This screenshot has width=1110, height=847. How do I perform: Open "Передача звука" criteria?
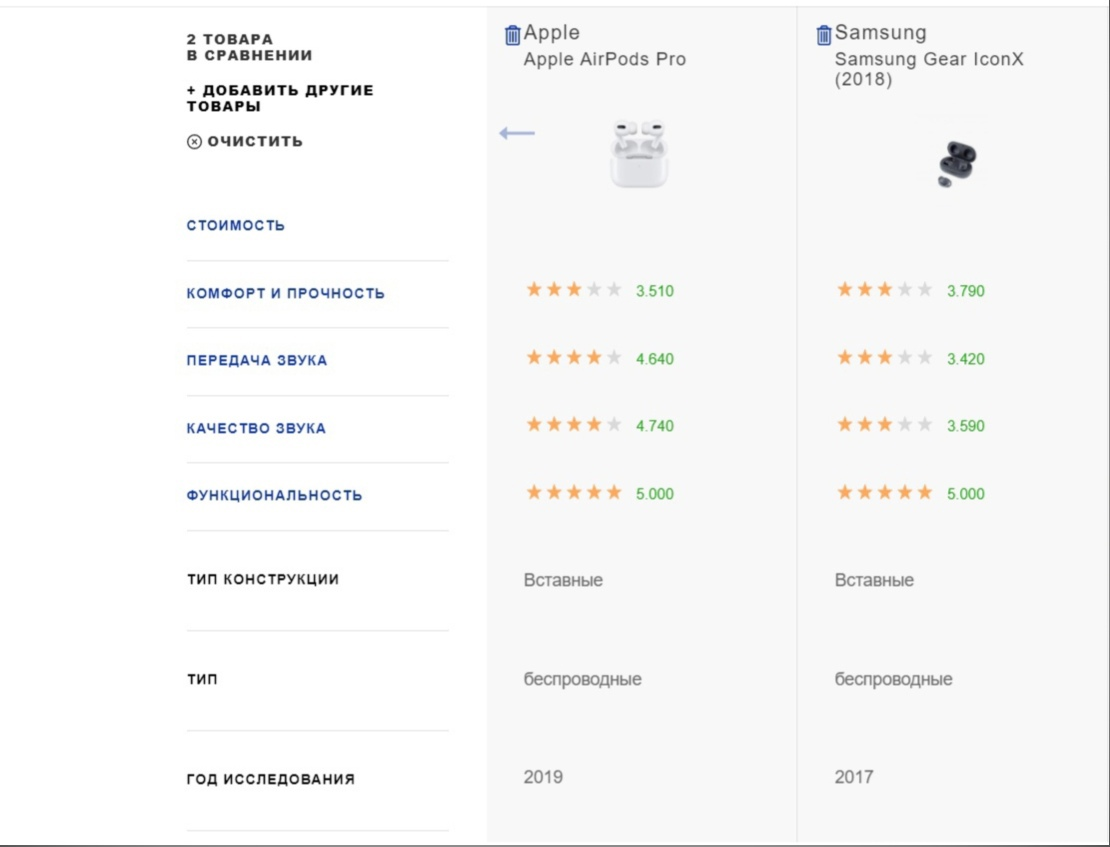(256, 361)
